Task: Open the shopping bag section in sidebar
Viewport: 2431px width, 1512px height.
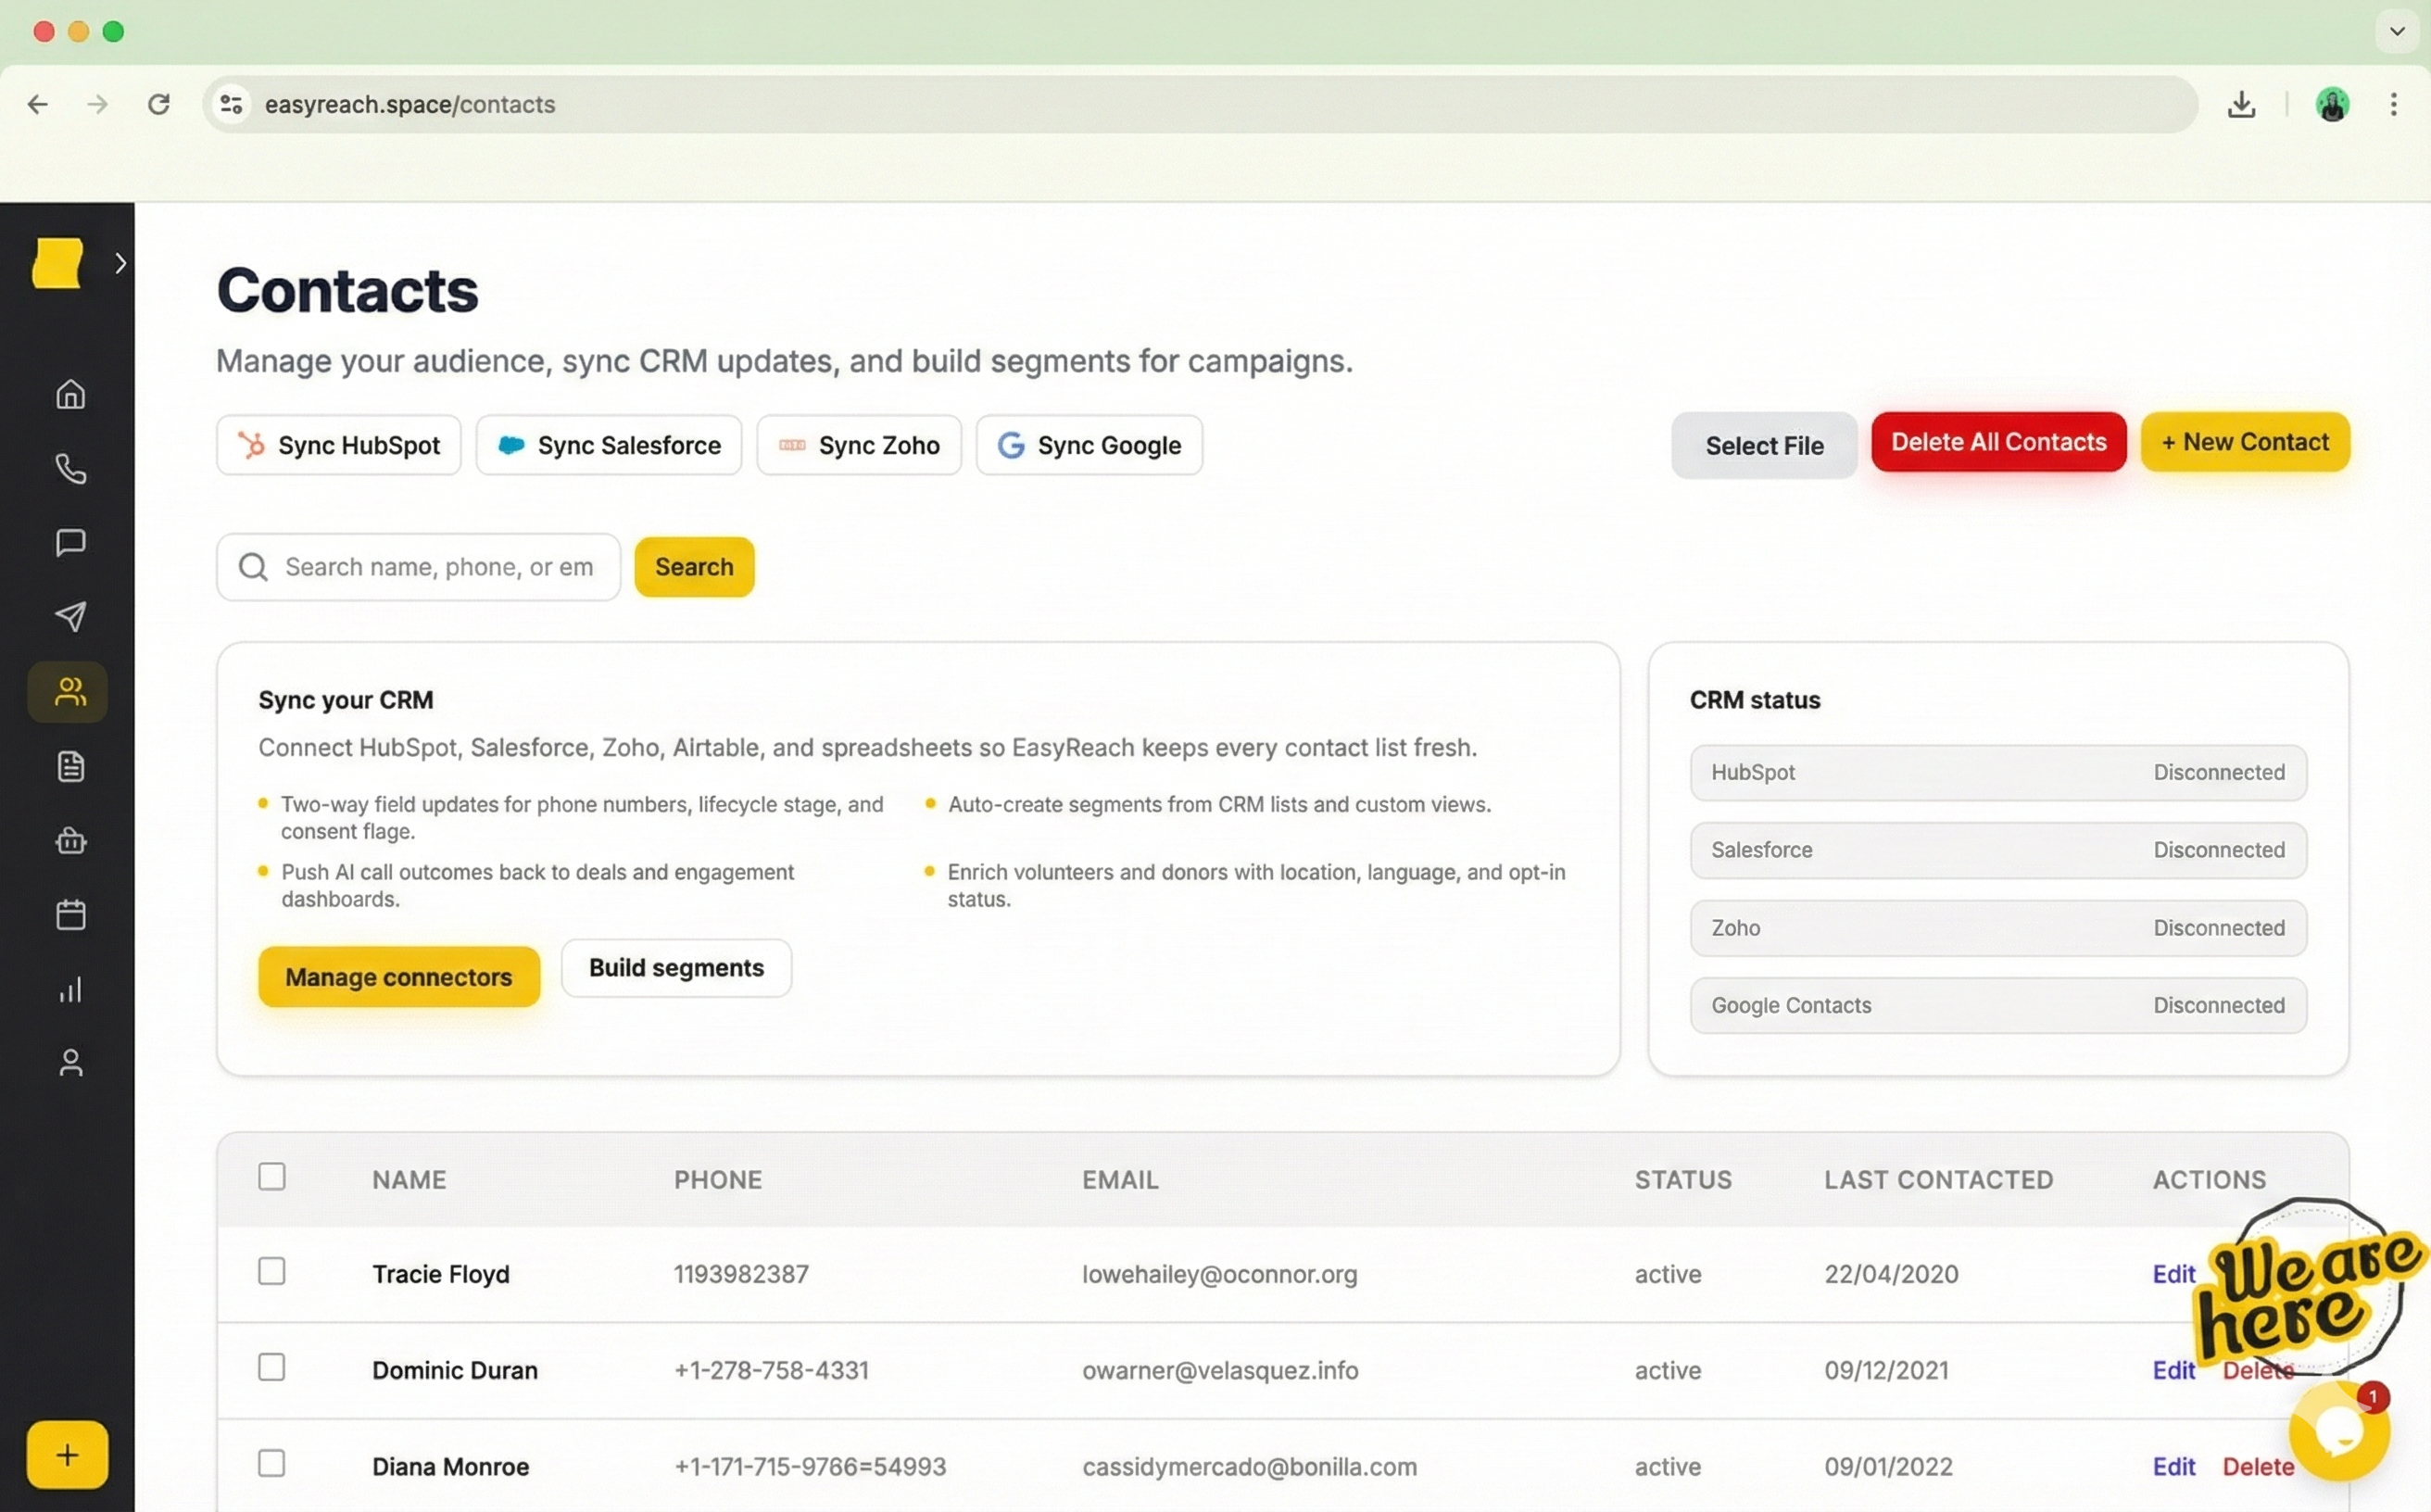Action: pos(69,840)
